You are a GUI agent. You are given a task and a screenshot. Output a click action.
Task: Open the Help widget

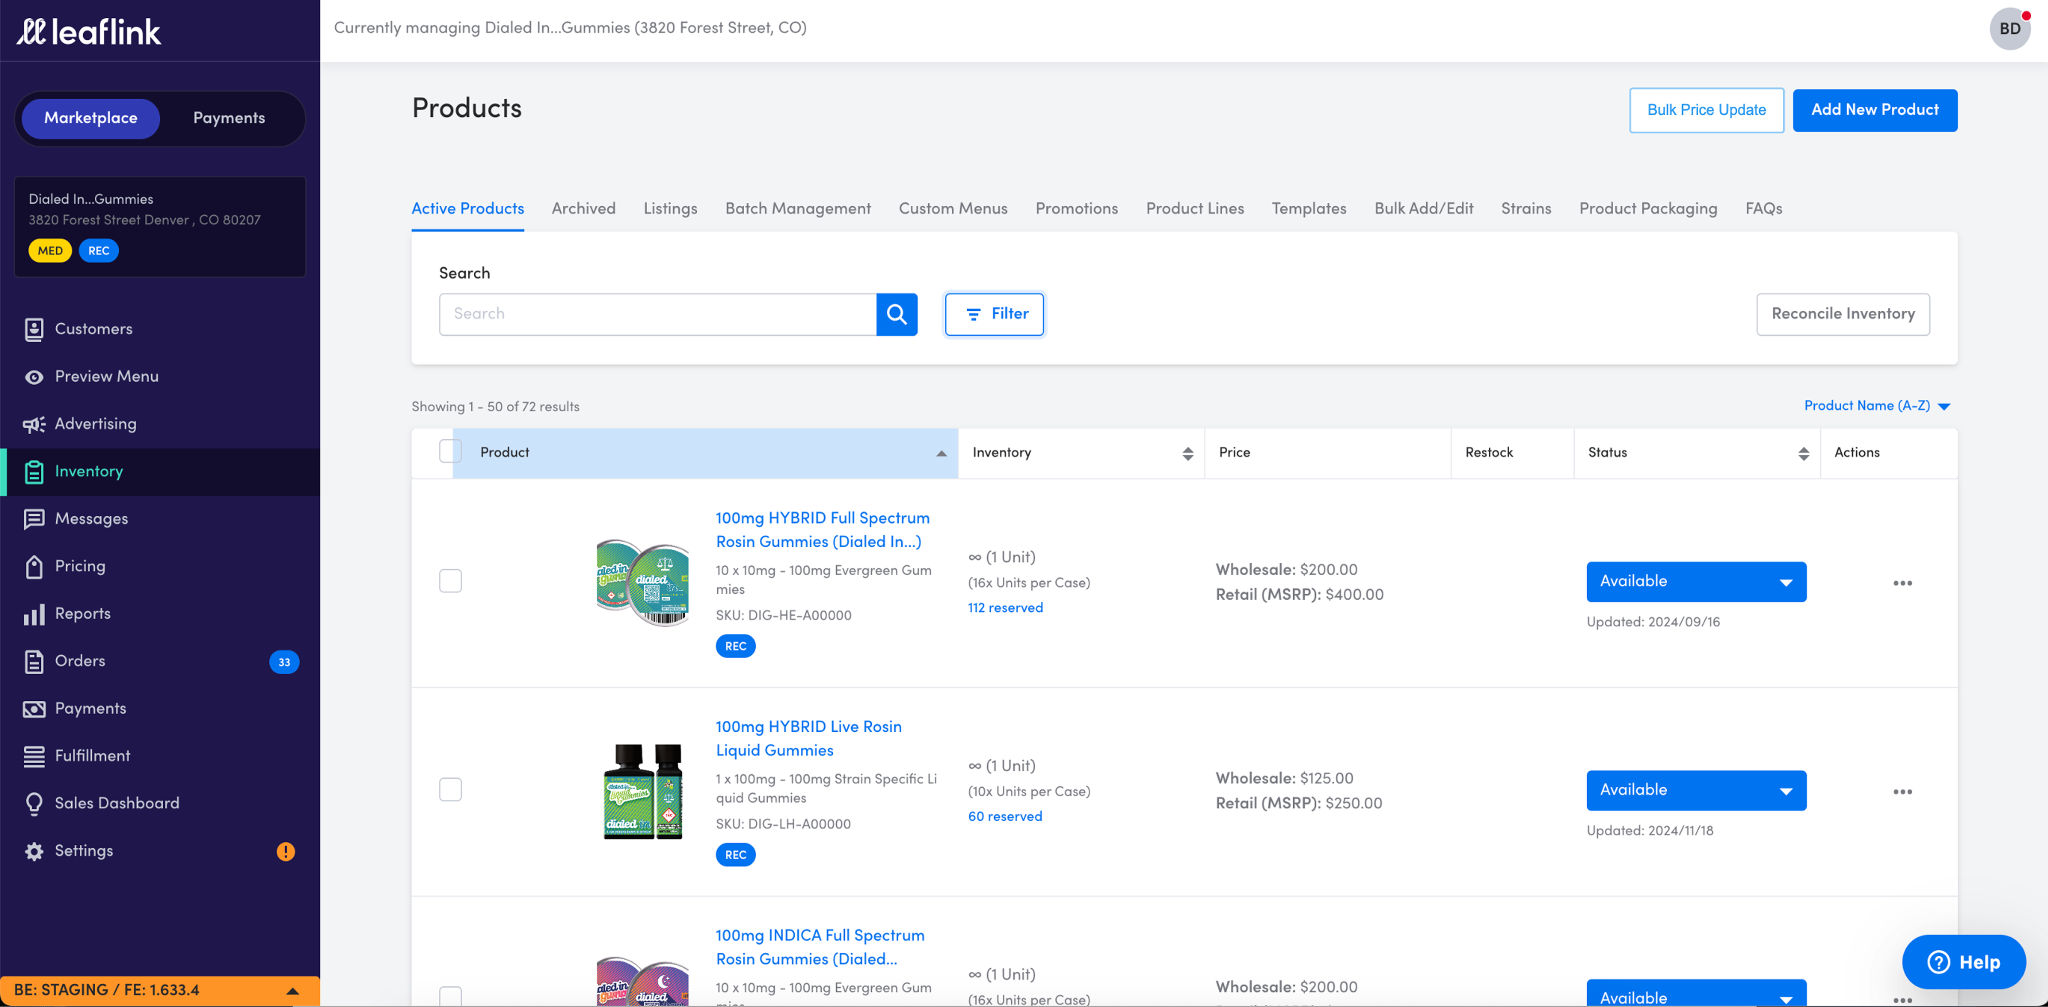(x=1964, y=962)
